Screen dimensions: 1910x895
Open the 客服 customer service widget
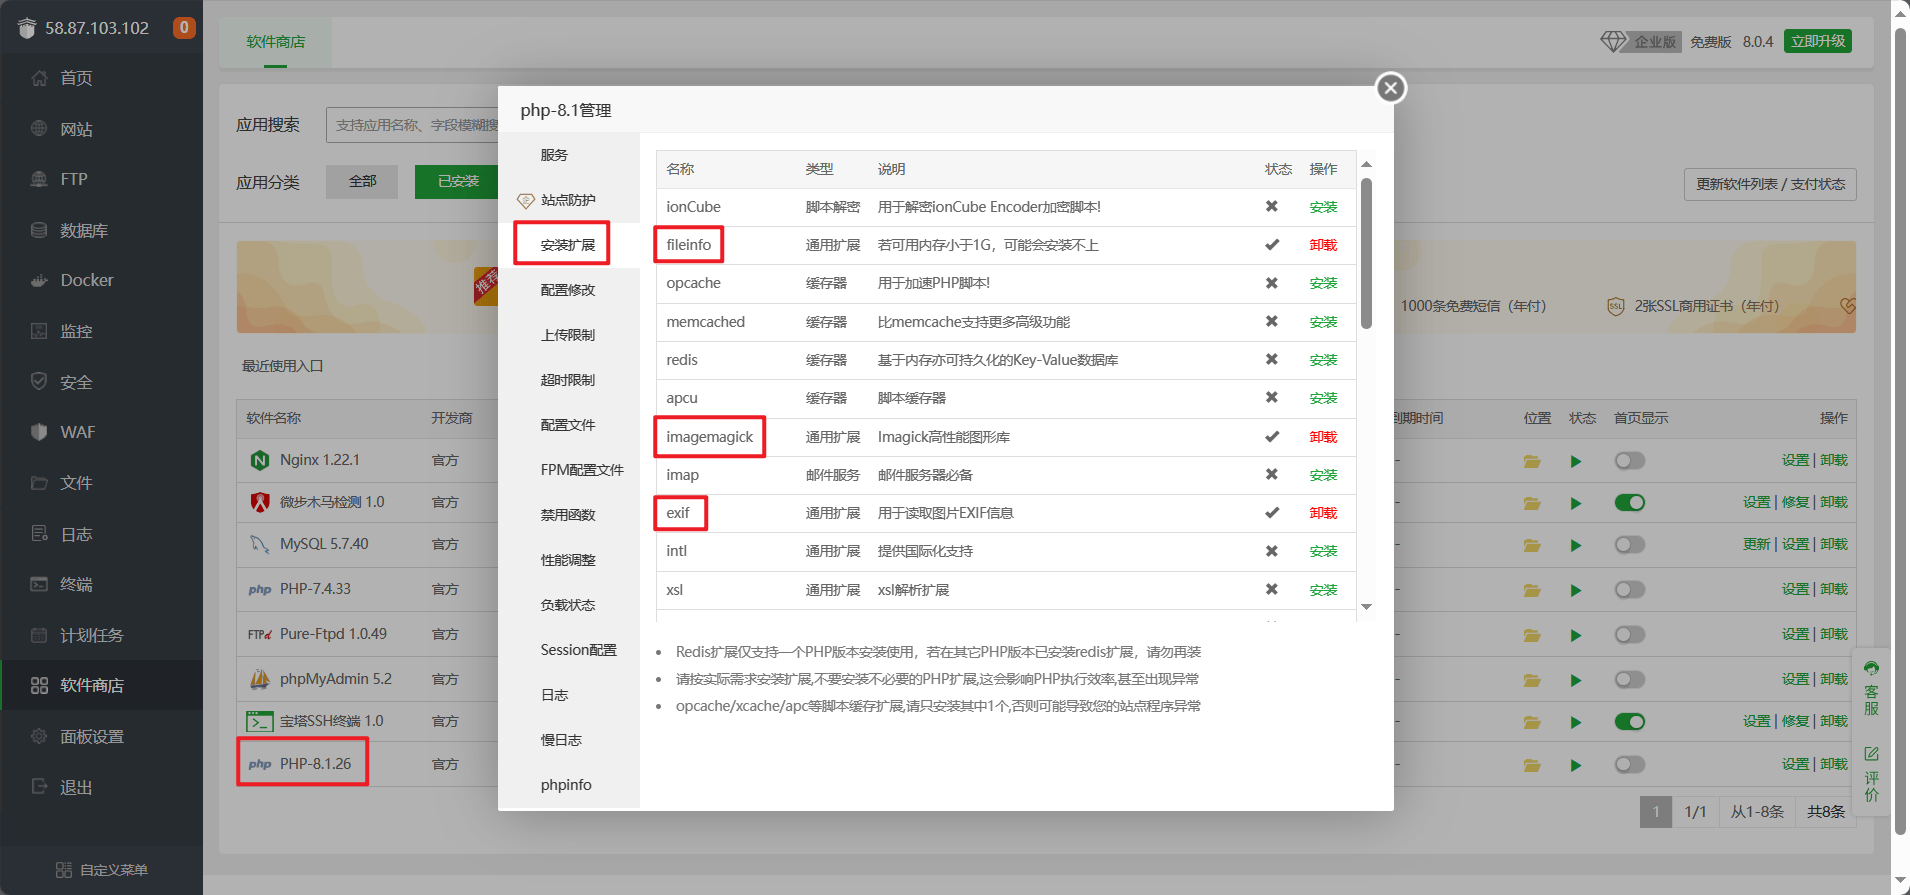pyautogui.click(x=1871, y=689)
